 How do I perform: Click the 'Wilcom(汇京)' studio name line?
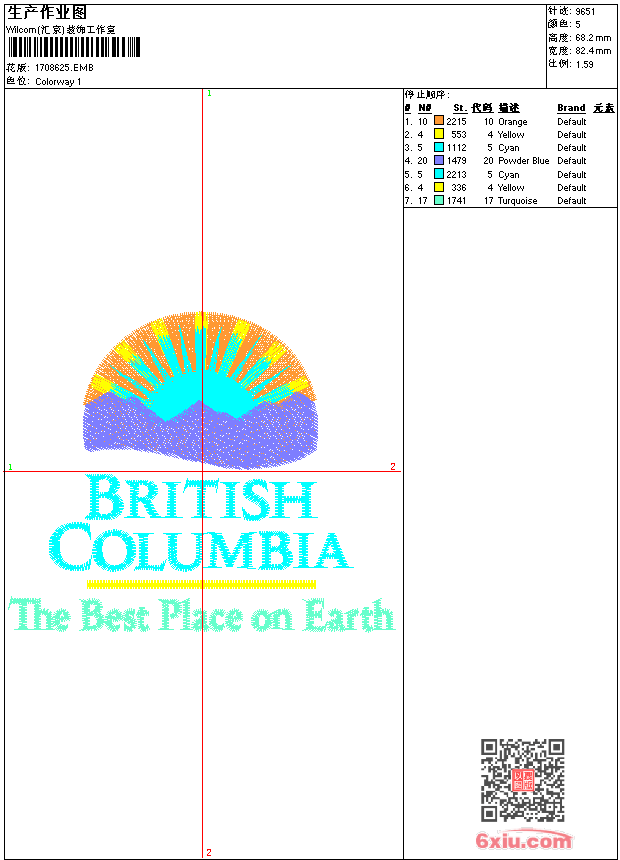(x=61, y=30)
